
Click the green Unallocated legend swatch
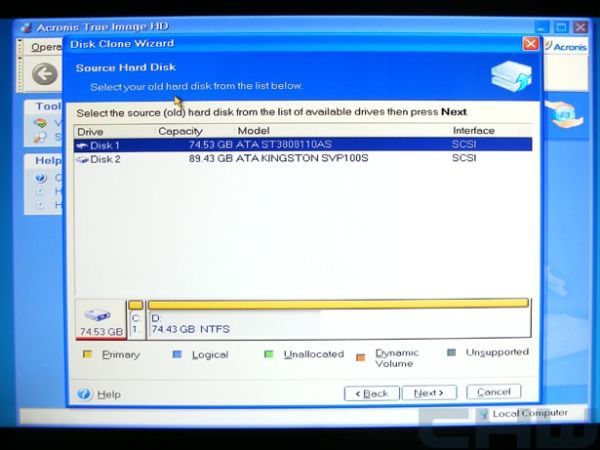(x=269, y=354)
